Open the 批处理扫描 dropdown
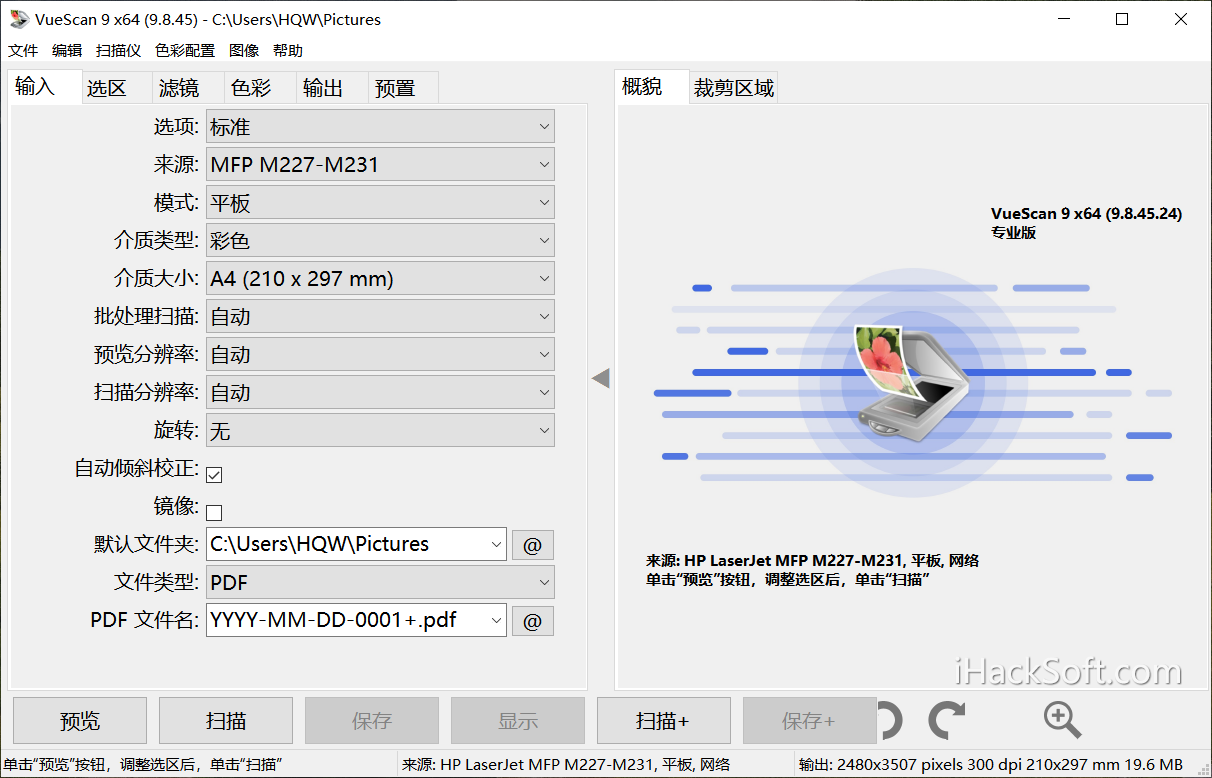The width and height of the screenshot is (1212, 778). (x=380, y=317)
